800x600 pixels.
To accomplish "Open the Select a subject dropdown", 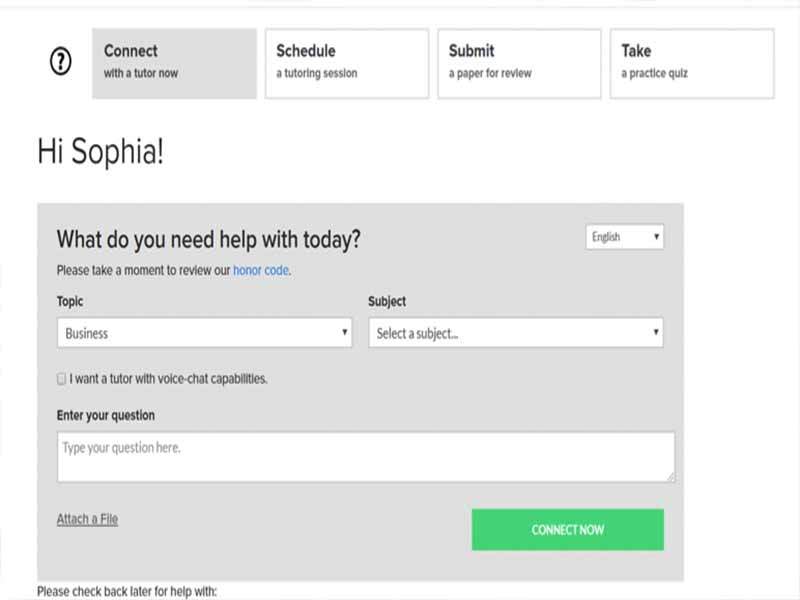I will (516, 333).
